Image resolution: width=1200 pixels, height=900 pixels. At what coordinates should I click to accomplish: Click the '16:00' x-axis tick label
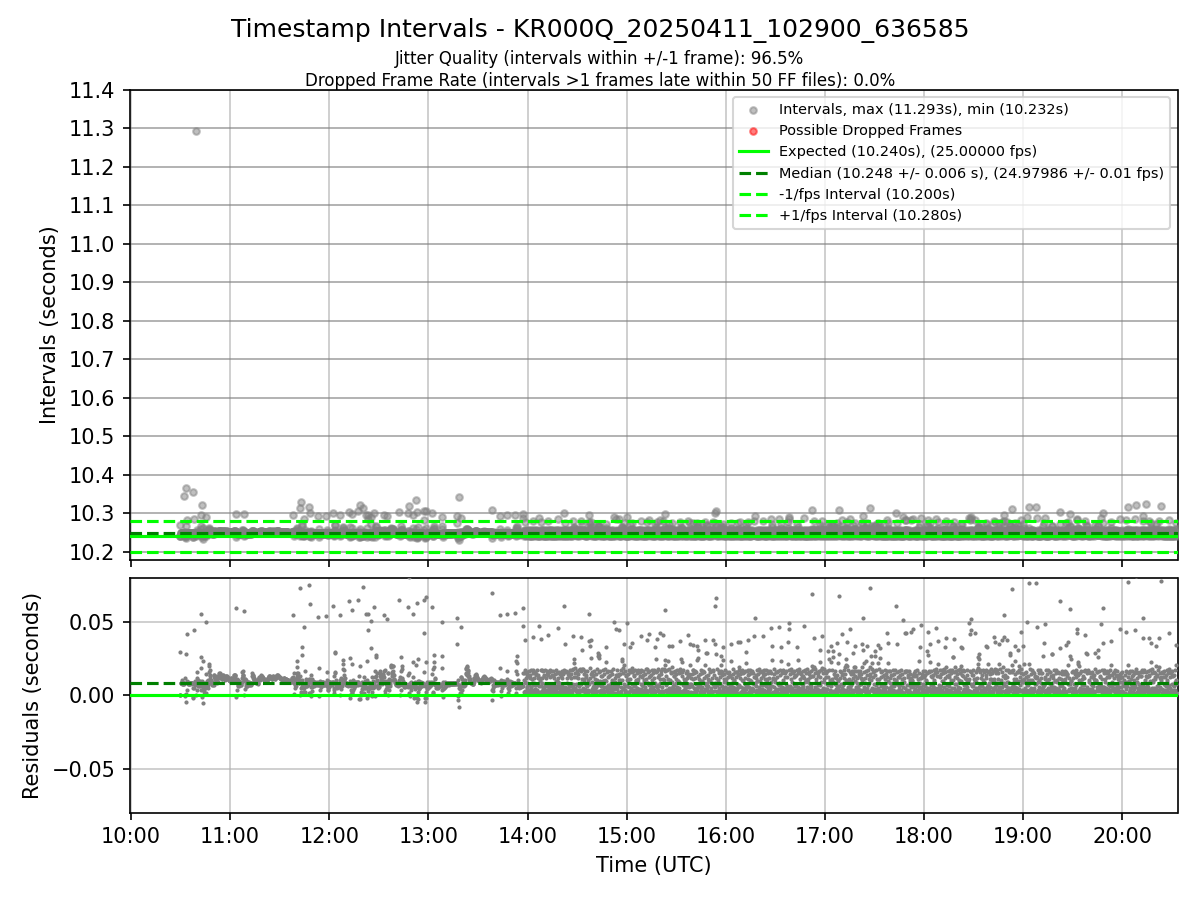tap(725, 835)
